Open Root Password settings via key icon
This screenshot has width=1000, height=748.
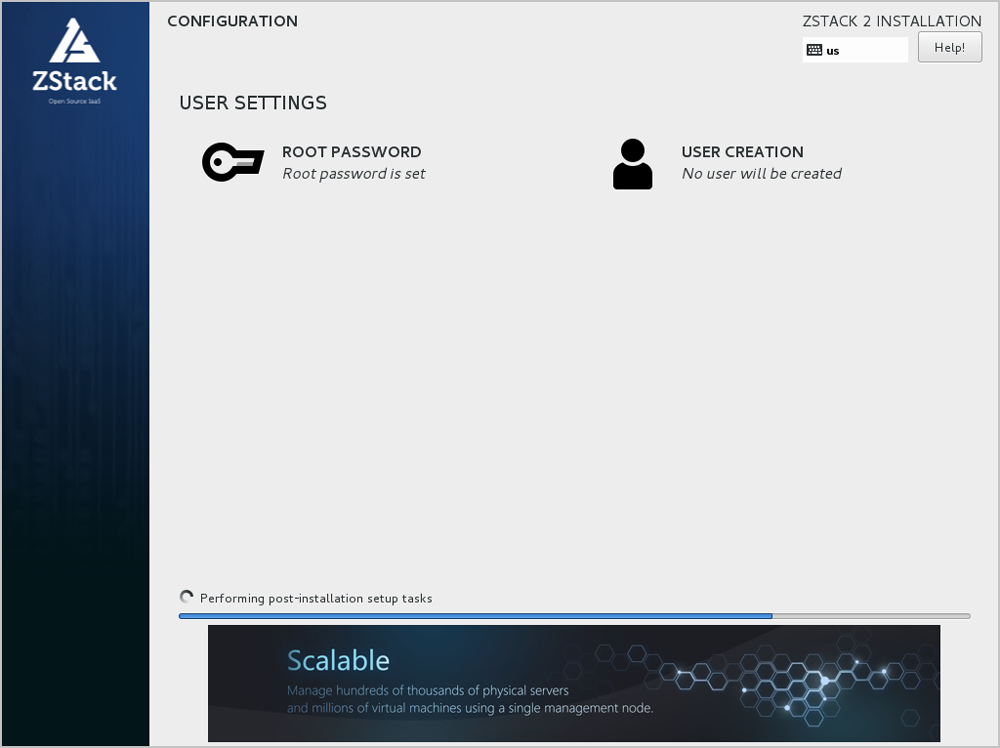tap(232, 162)
